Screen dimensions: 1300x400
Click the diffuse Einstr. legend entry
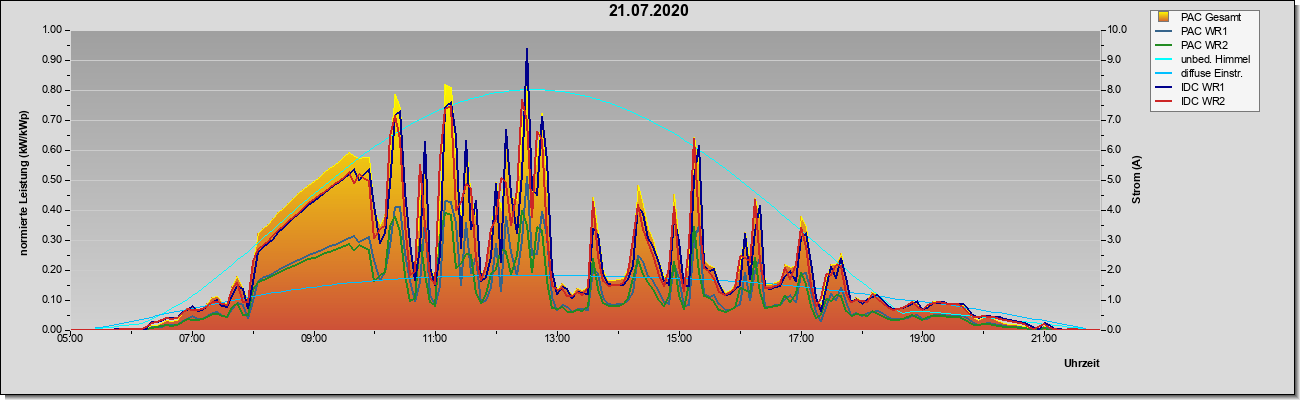[1203, 73]
